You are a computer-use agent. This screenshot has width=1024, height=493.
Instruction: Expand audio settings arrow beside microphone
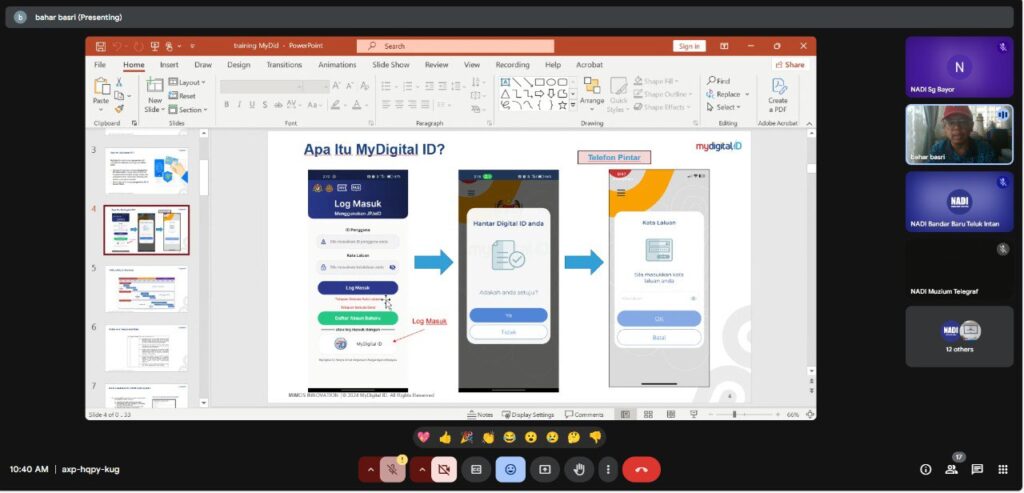(370, 469)
